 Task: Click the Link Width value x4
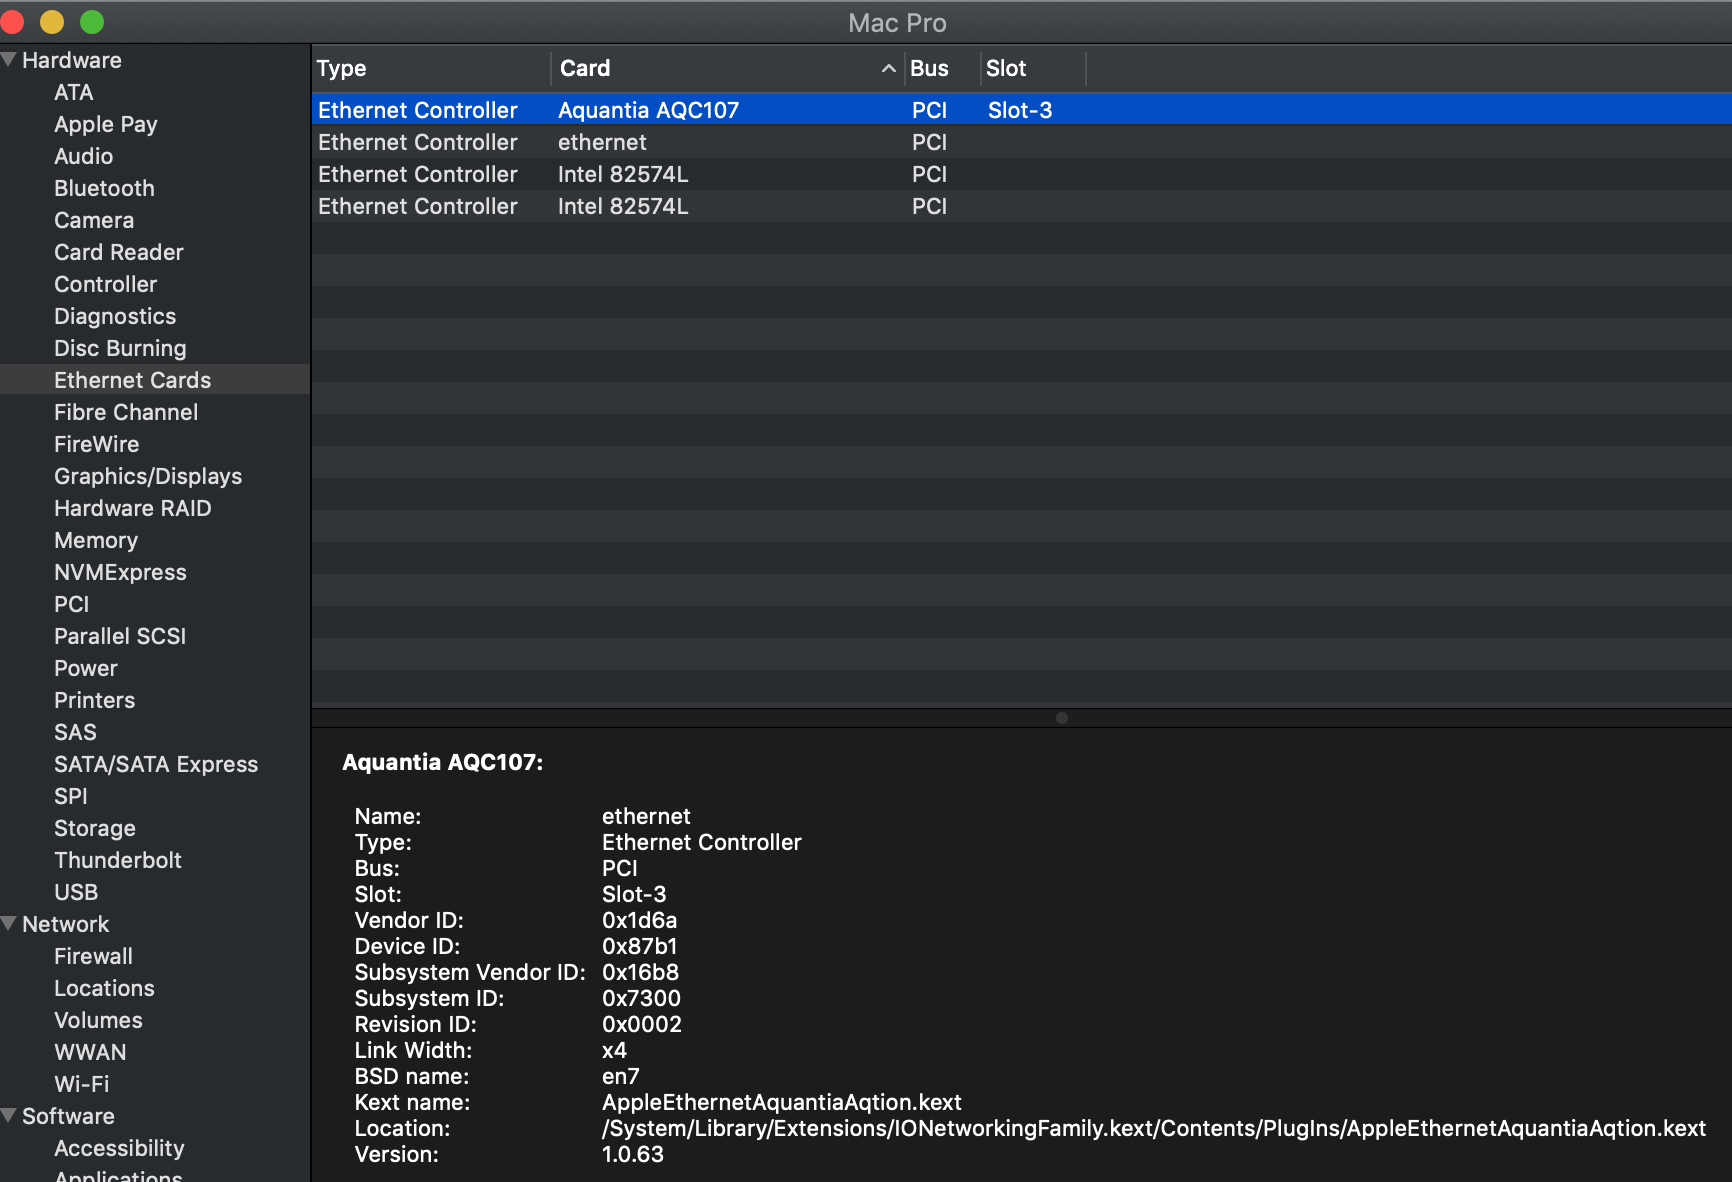(x=614, y=1050)
